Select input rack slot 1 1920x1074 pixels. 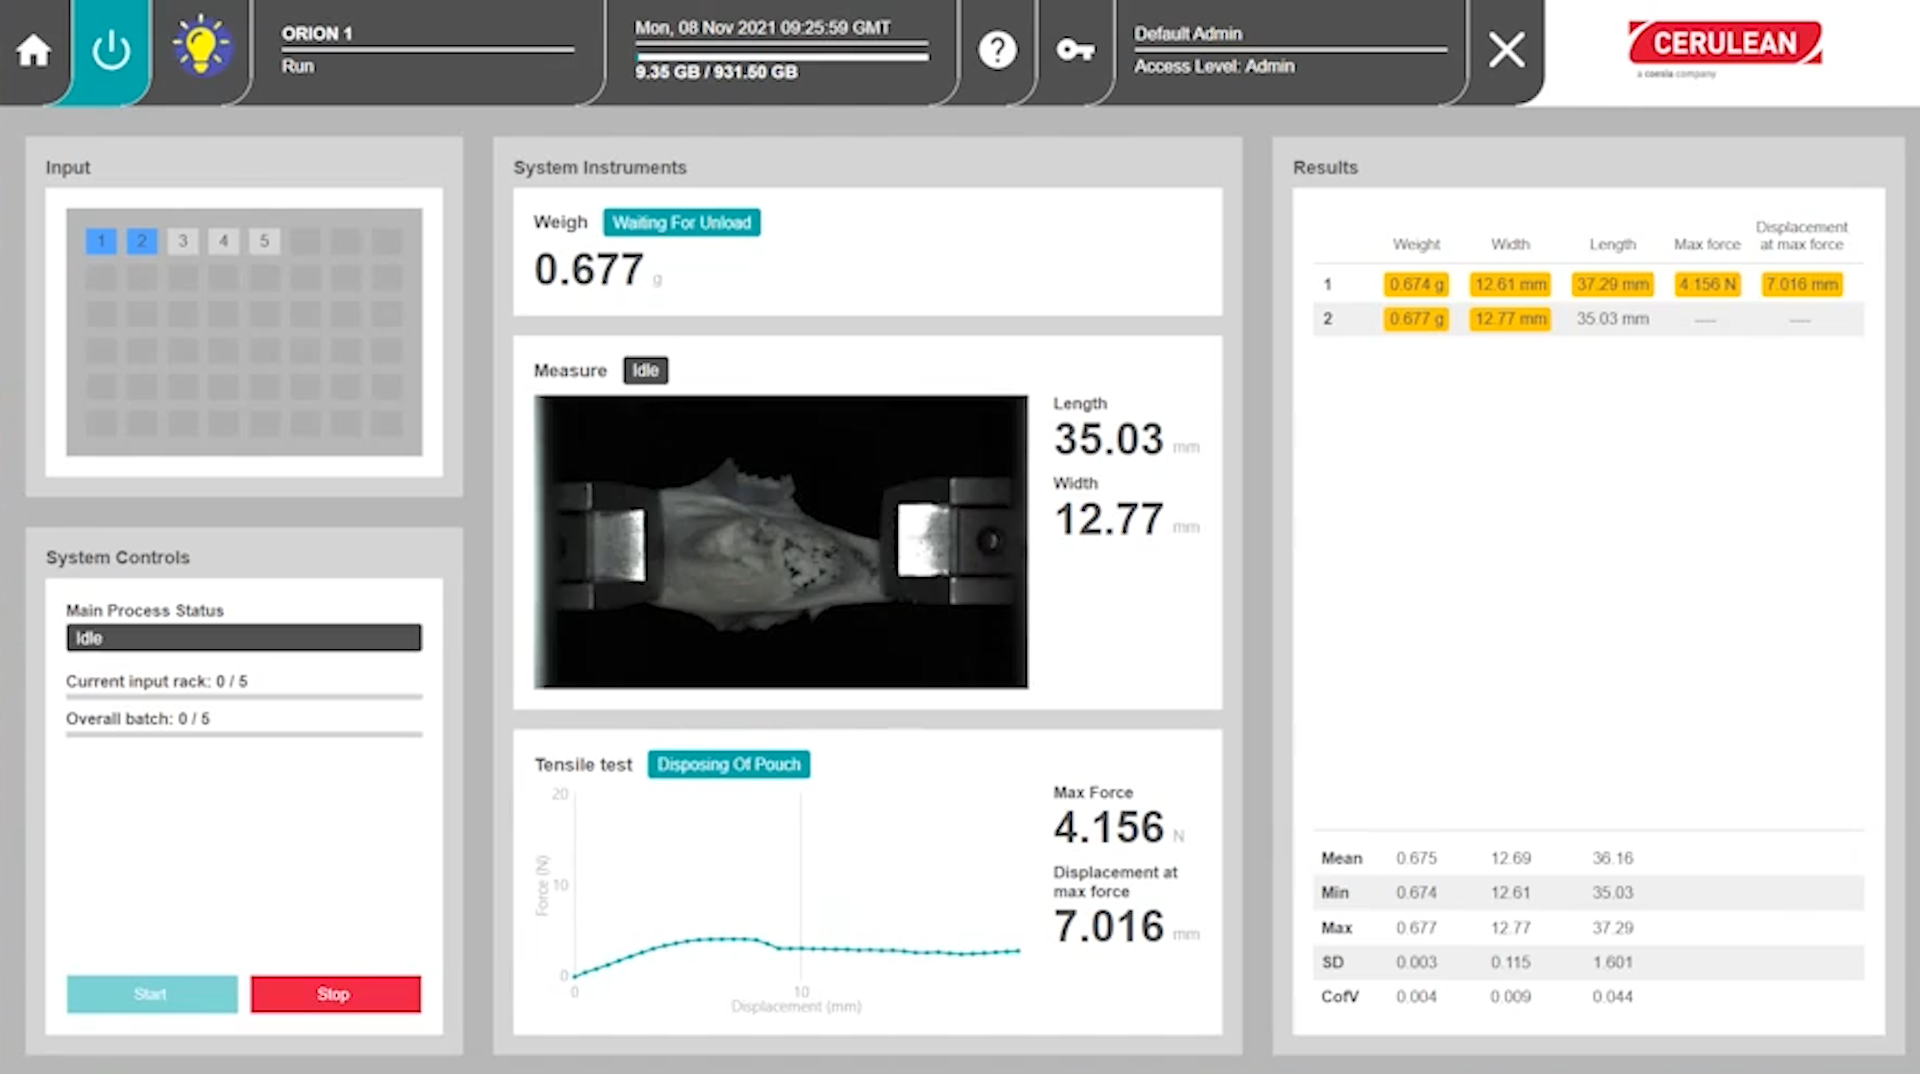click(101, 241)
